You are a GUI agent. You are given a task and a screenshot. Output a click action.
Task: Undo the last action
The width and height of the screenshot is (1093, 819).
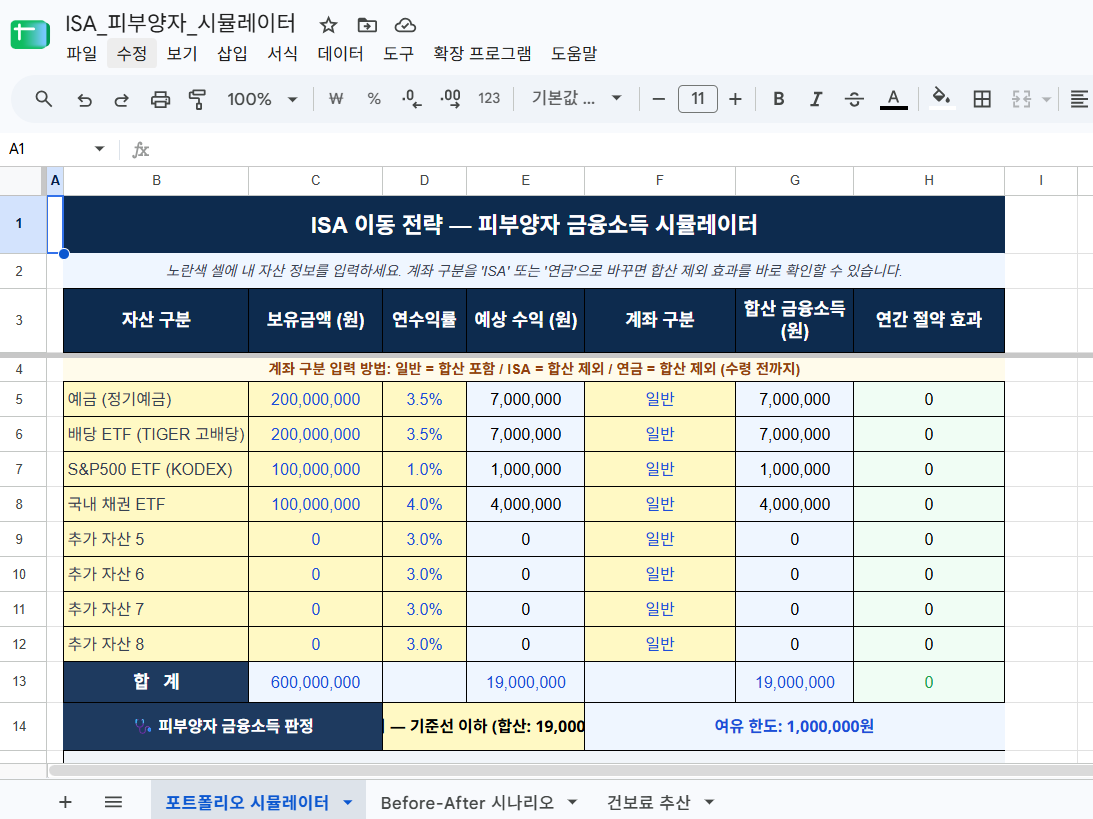coord(84,100)
